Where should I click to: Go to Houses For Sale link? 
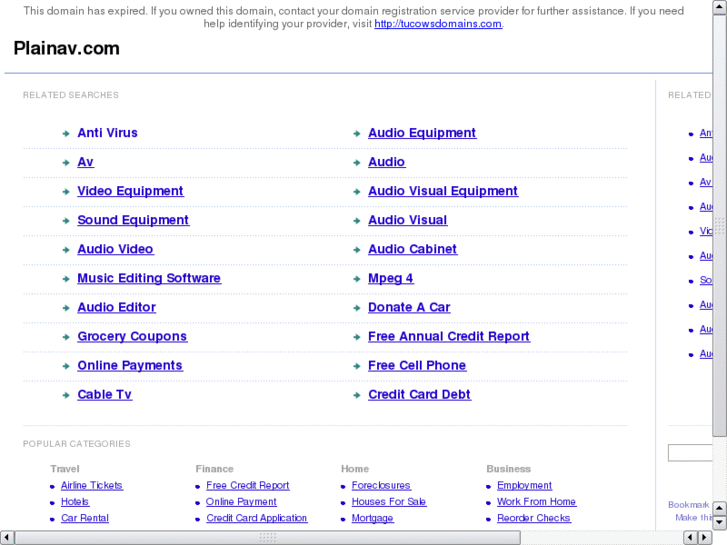pos(389,502)
